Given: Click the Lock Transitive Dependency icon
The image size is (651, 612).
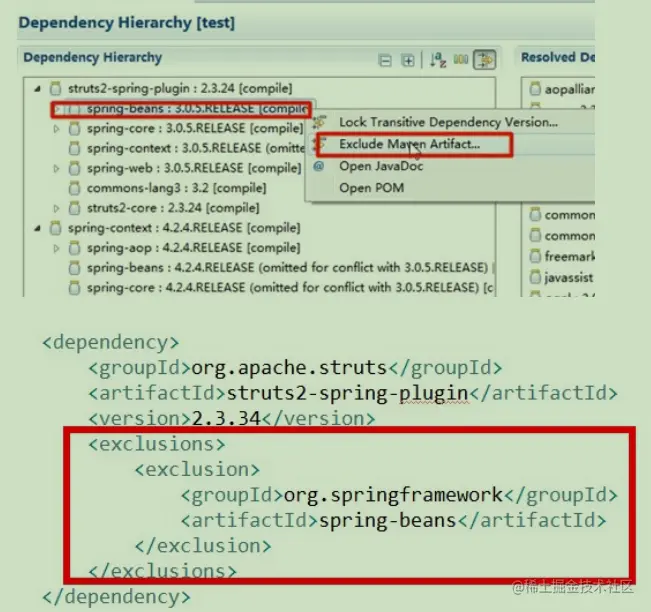Looking at the screenshot, I should coord(319,122).
